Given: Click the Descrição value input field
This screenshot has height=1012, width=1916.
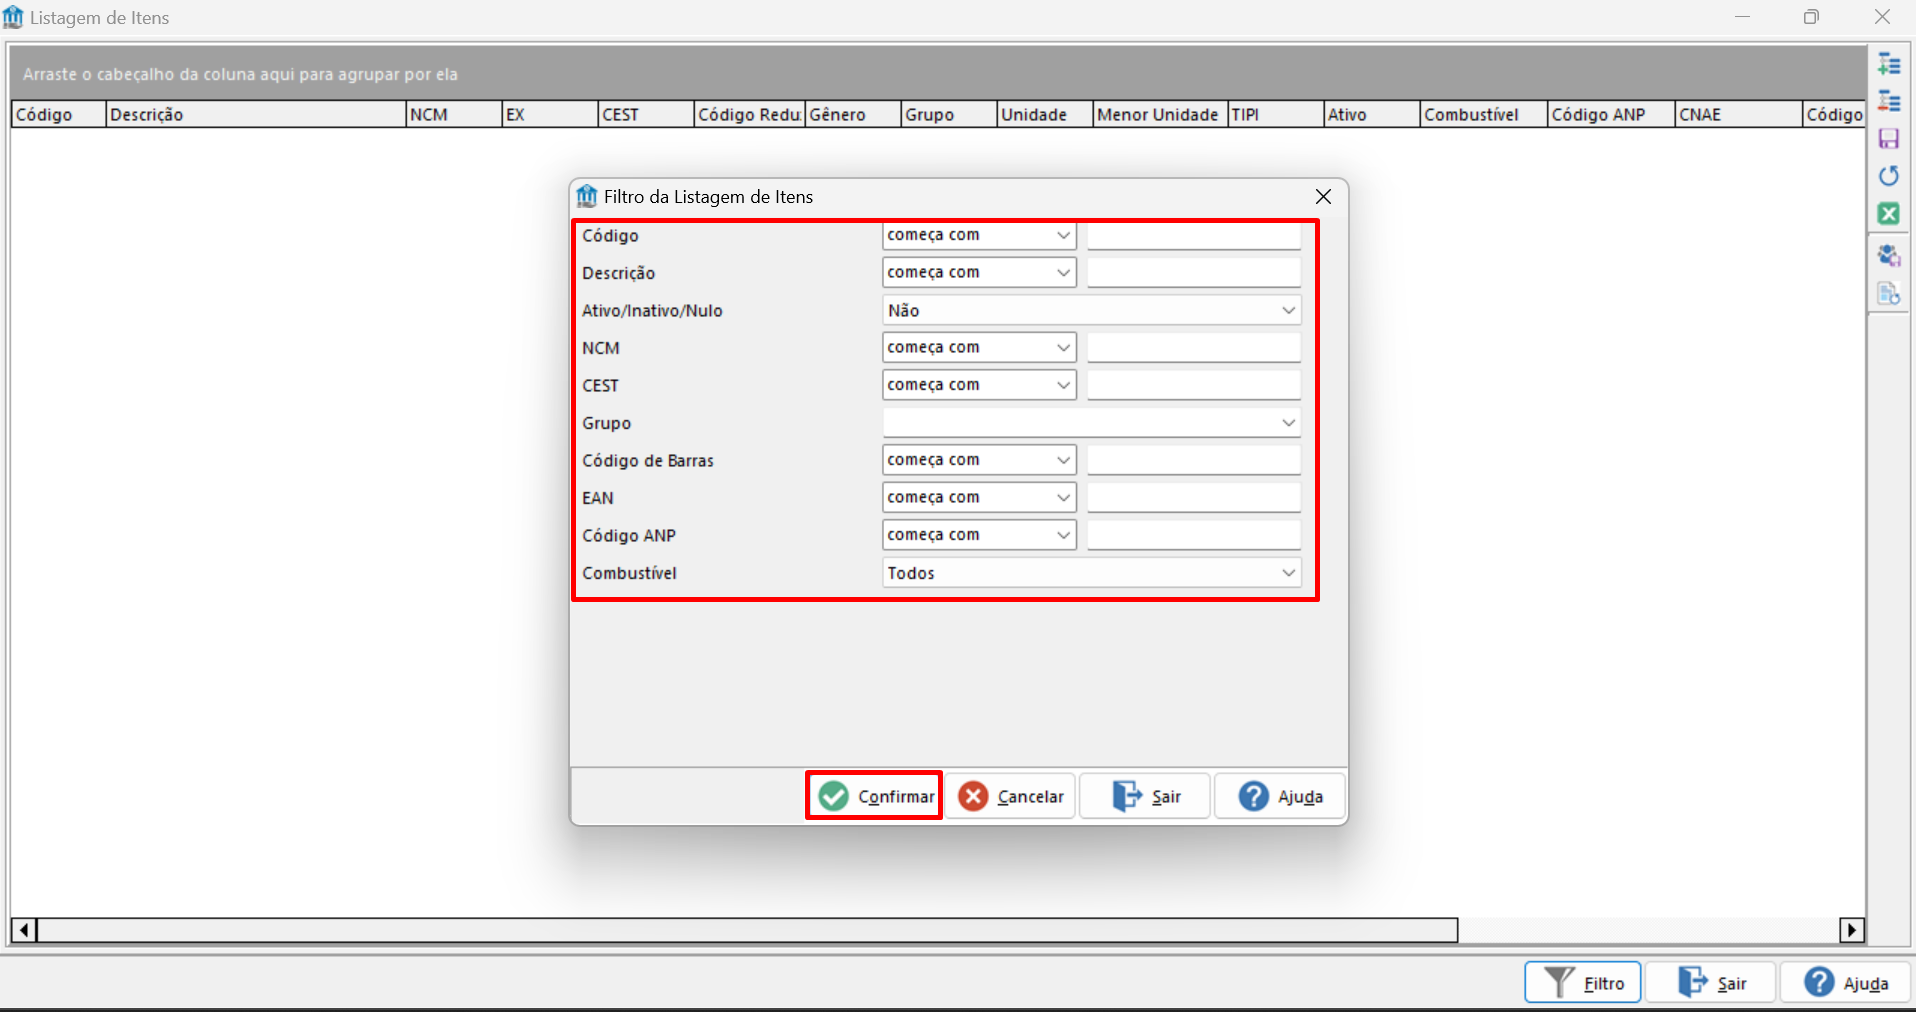Looking at the screenshot, I should pyautogui.click(x=1194, y=272).
